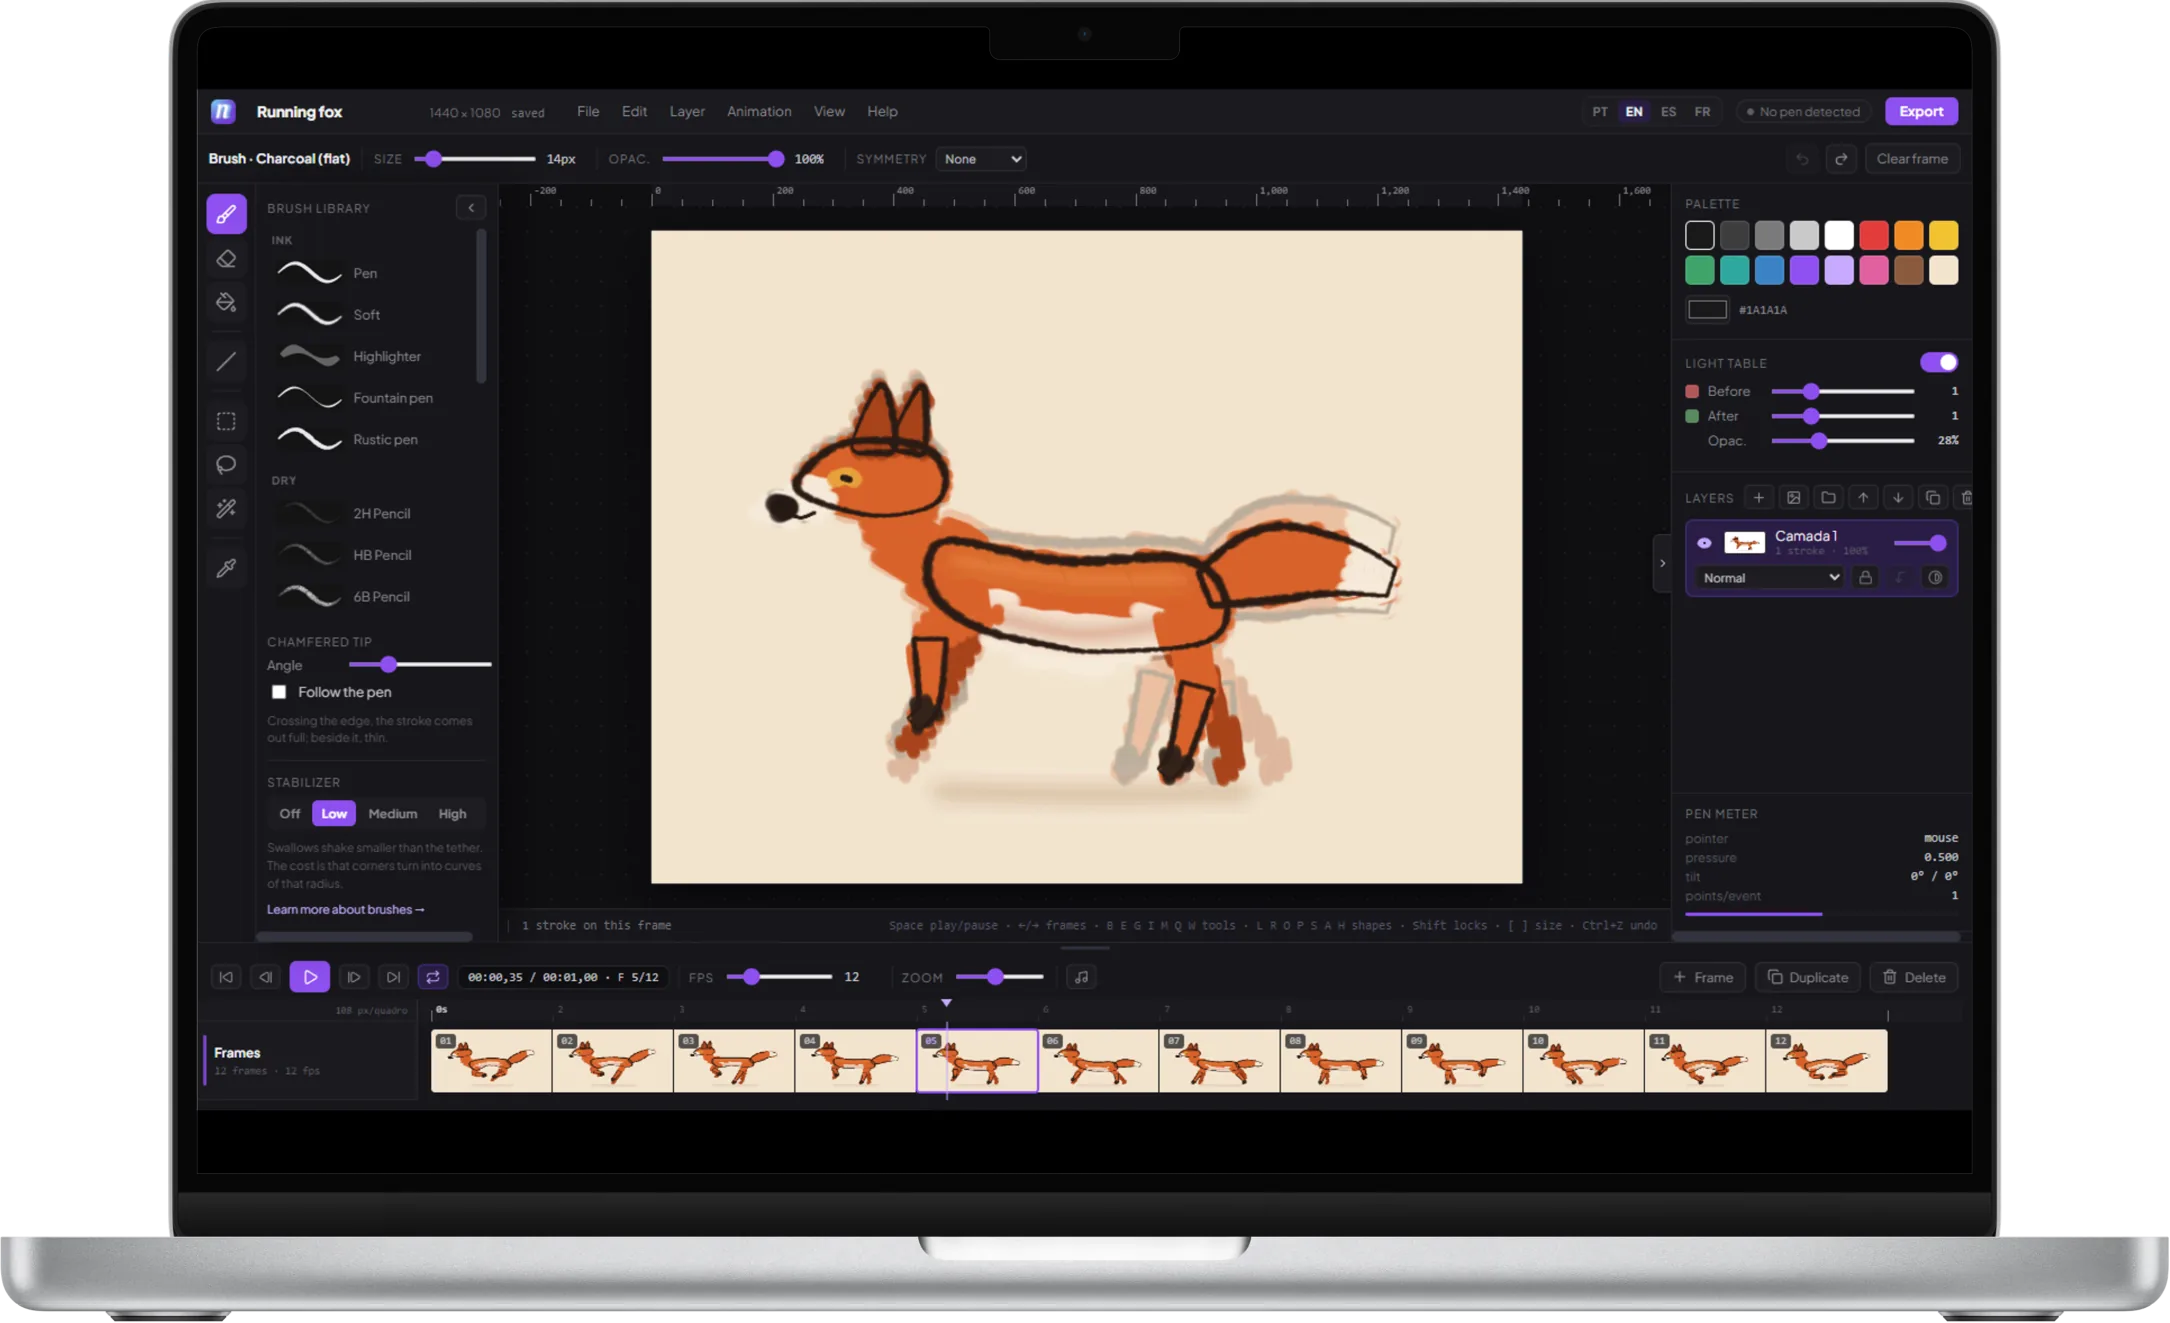
Task: Duplicate layer with copy icon in Layers
Action: click(x=1933, y=498)
